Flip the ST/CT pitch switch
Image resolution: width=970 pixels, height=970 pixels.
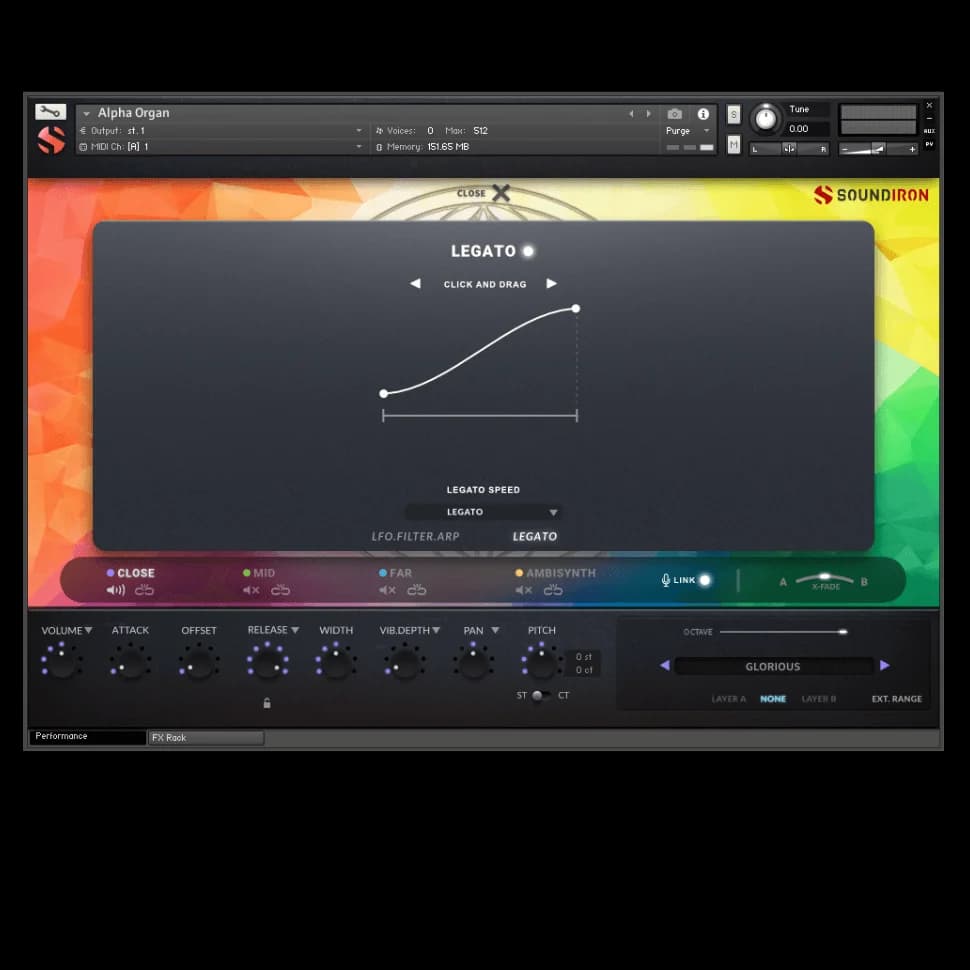539,695
